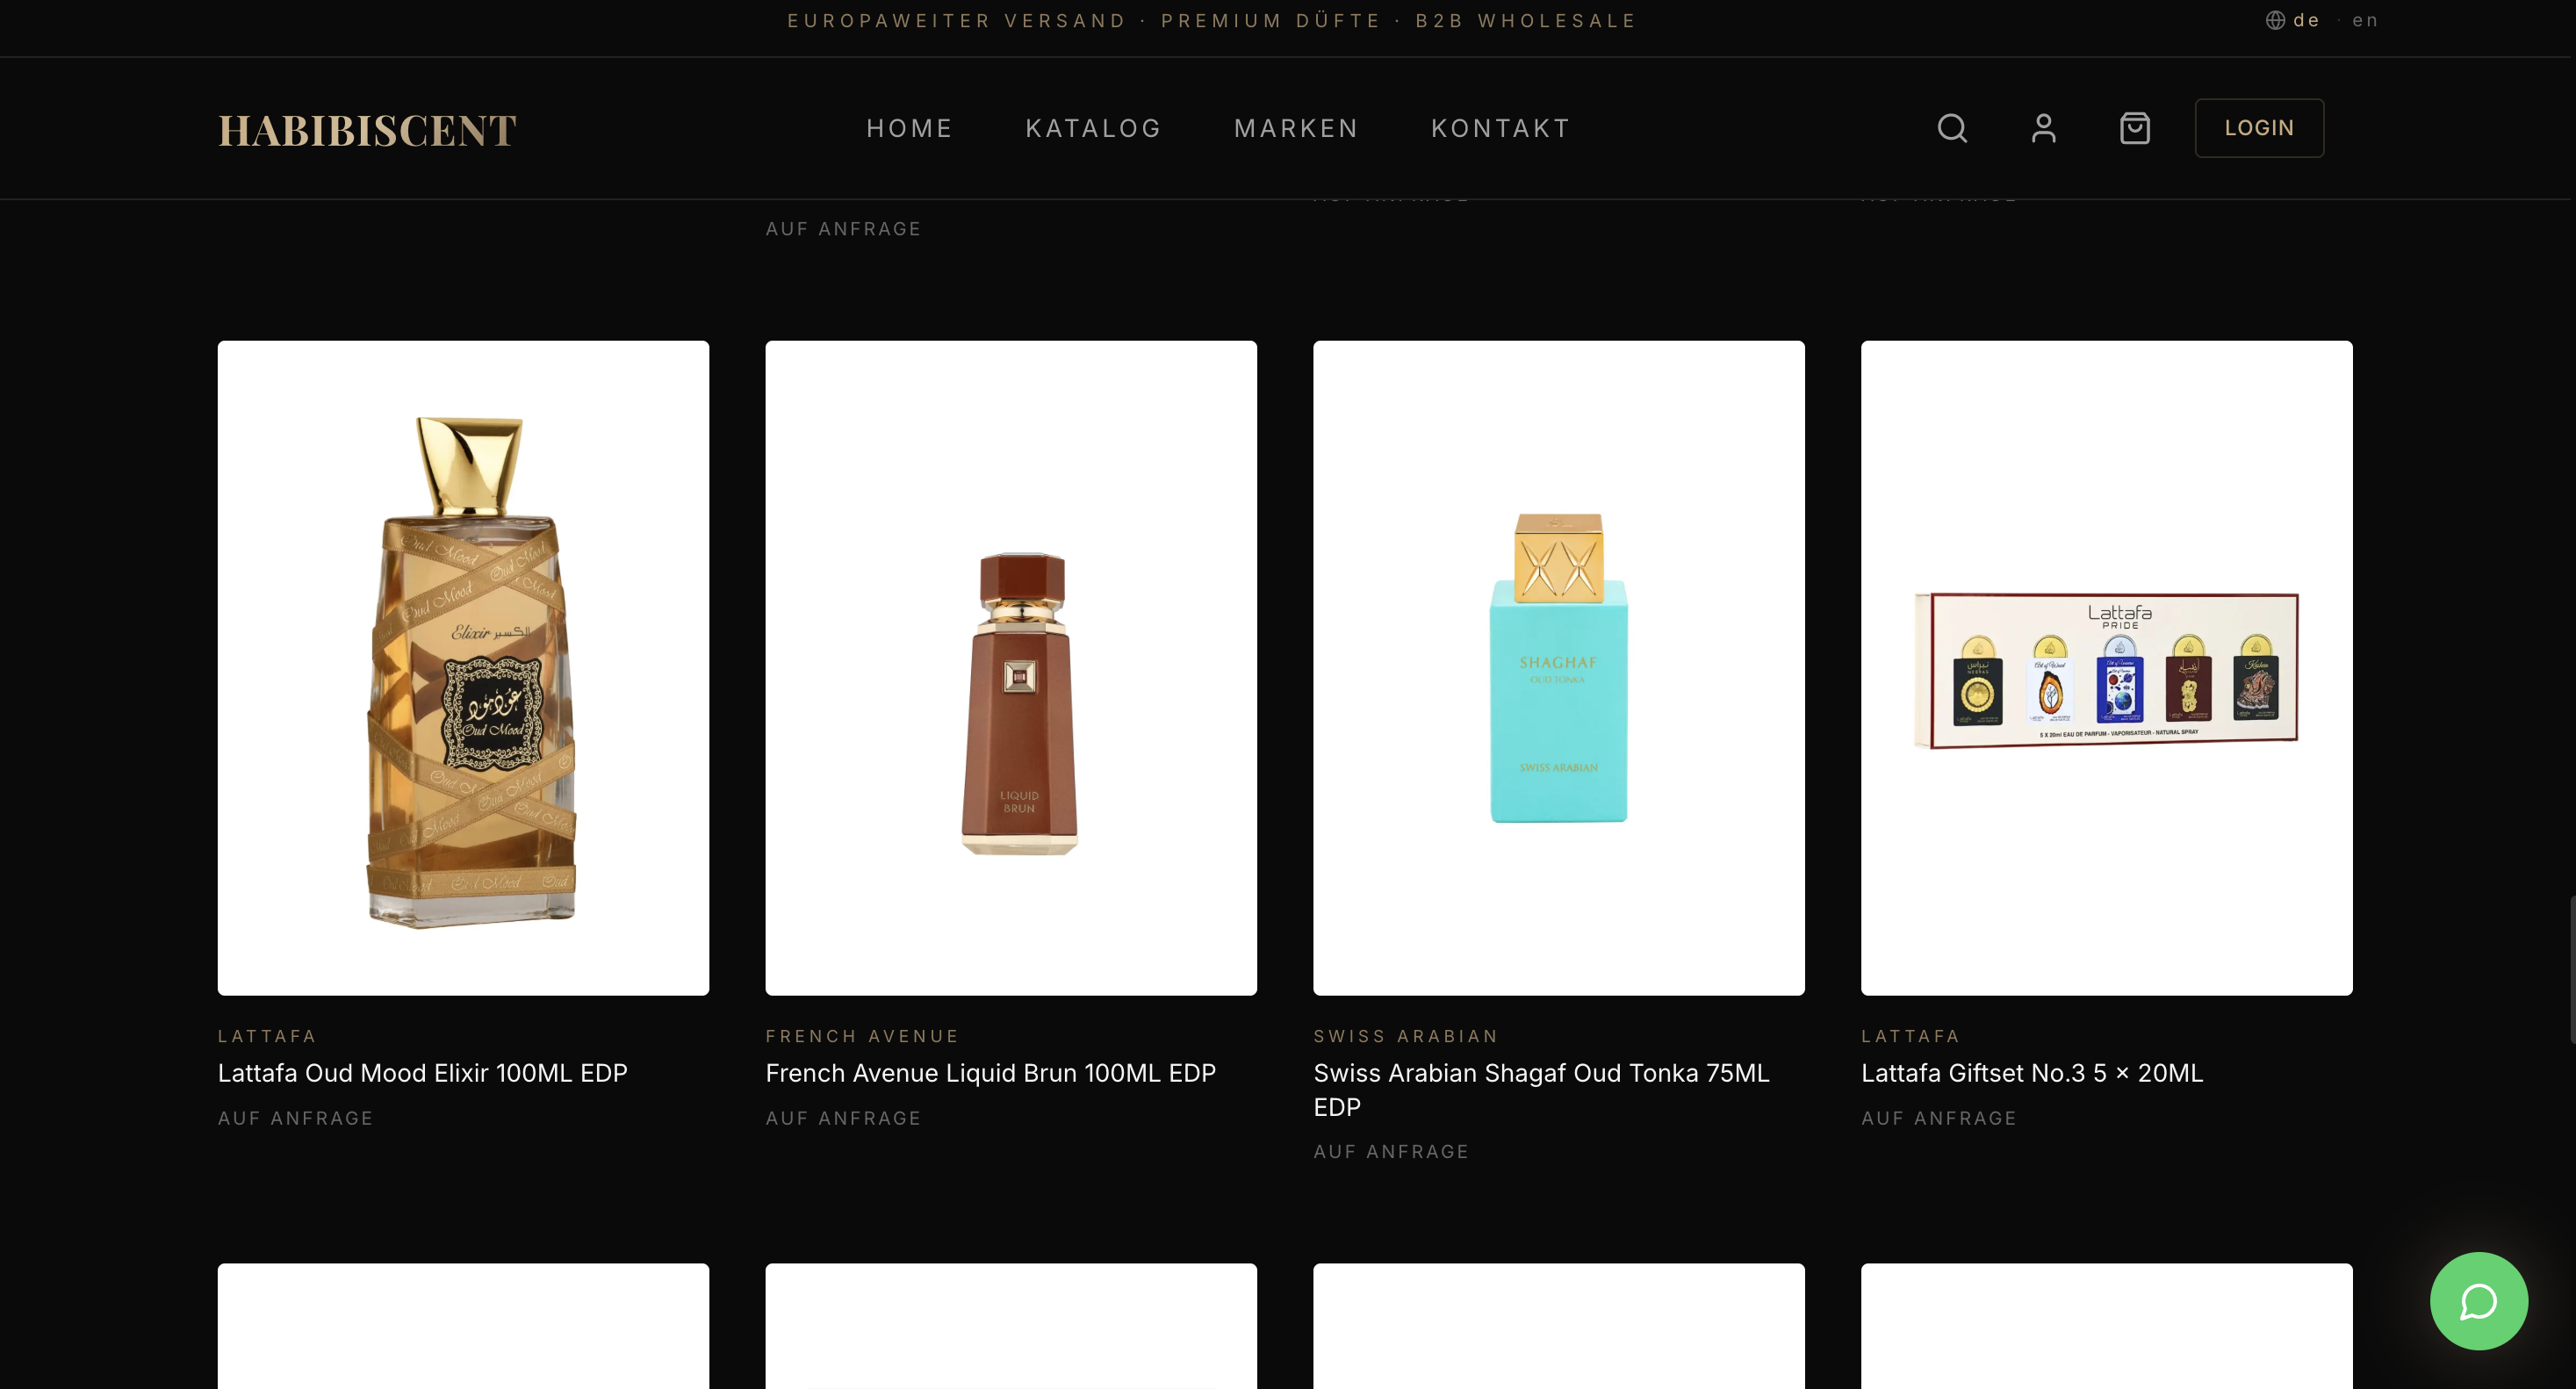Click the FRENCH AVENUE brand label
Viewport: 2576px width, 1389px height.
pyautogui.click(x=862, y=1036)
